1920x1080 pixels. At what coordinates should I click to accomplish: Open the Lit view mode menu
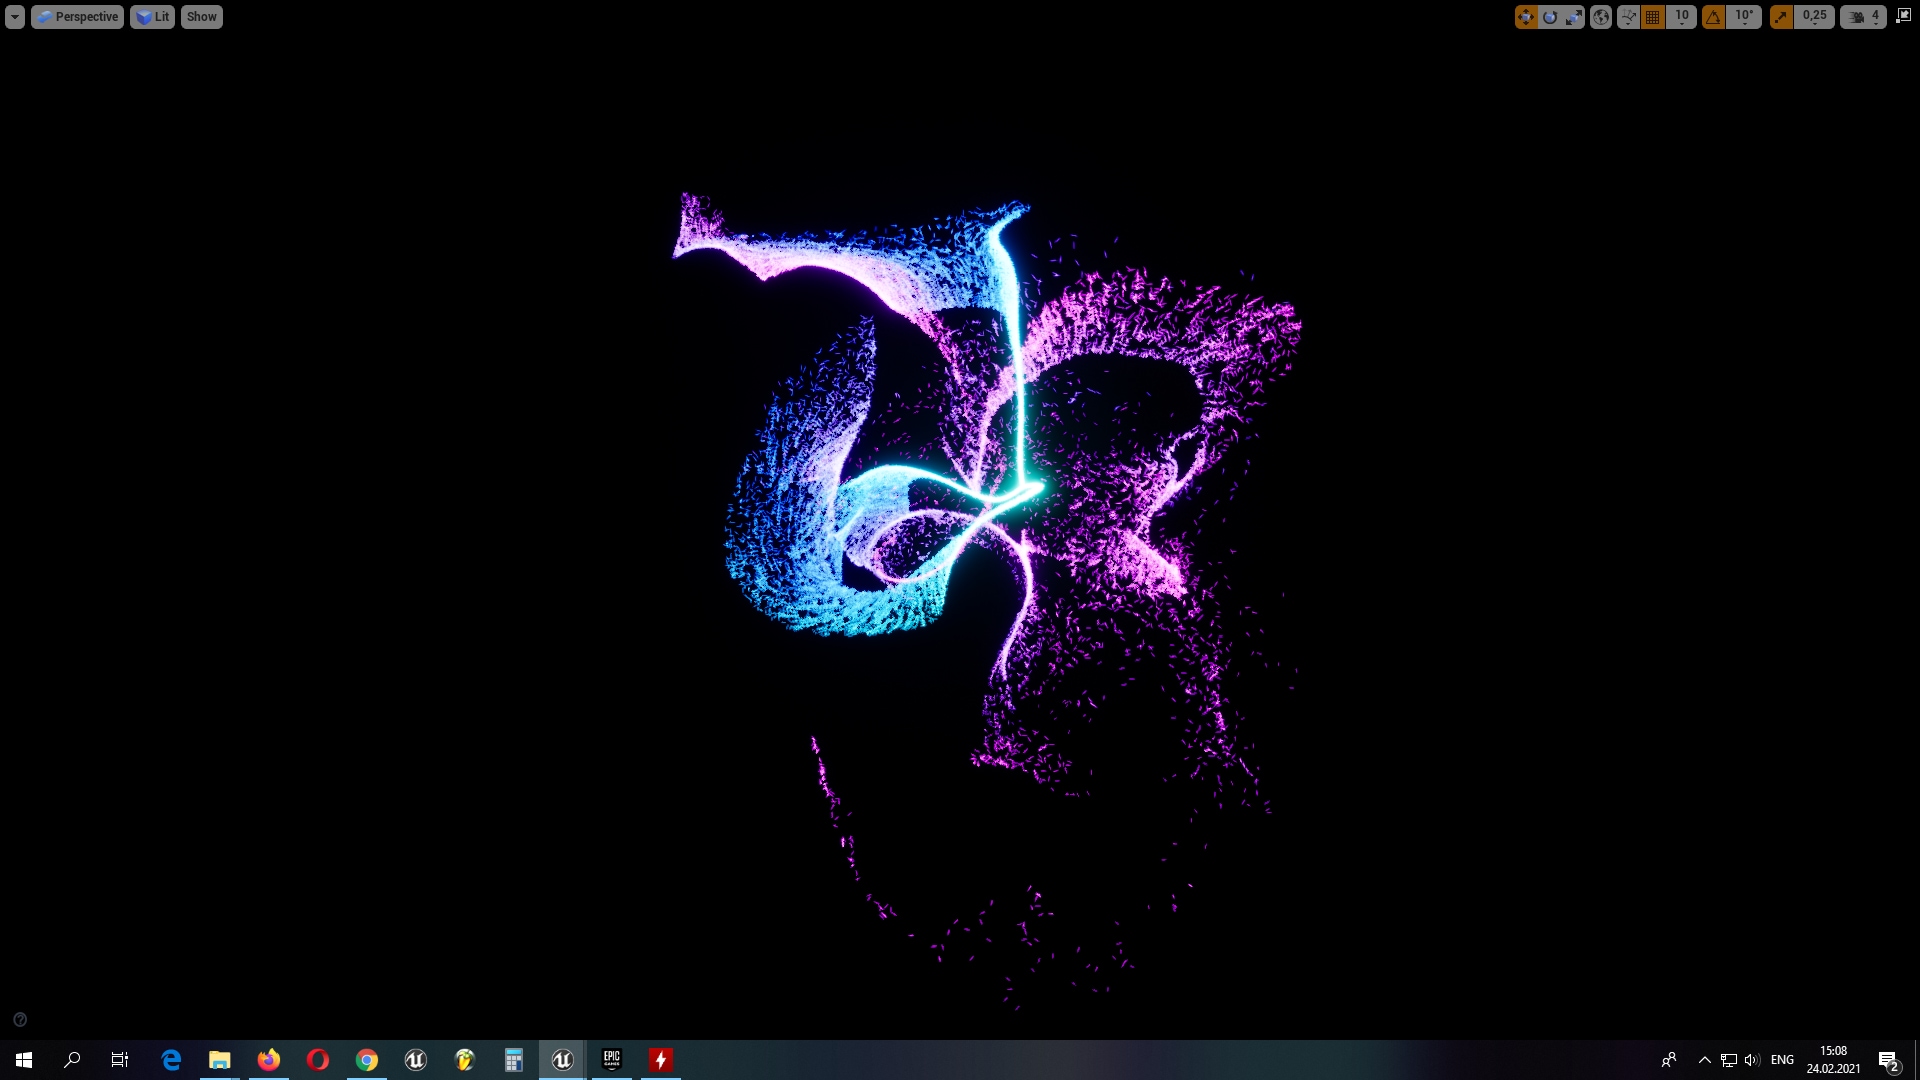153,17
